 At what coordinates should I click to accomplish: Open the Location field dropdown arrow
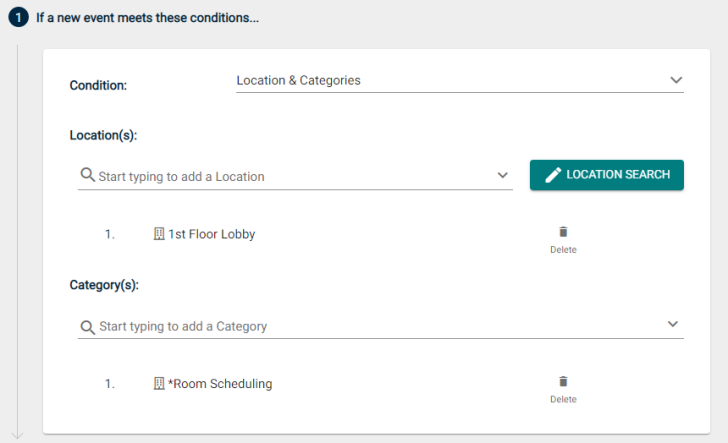pos(502,176)
